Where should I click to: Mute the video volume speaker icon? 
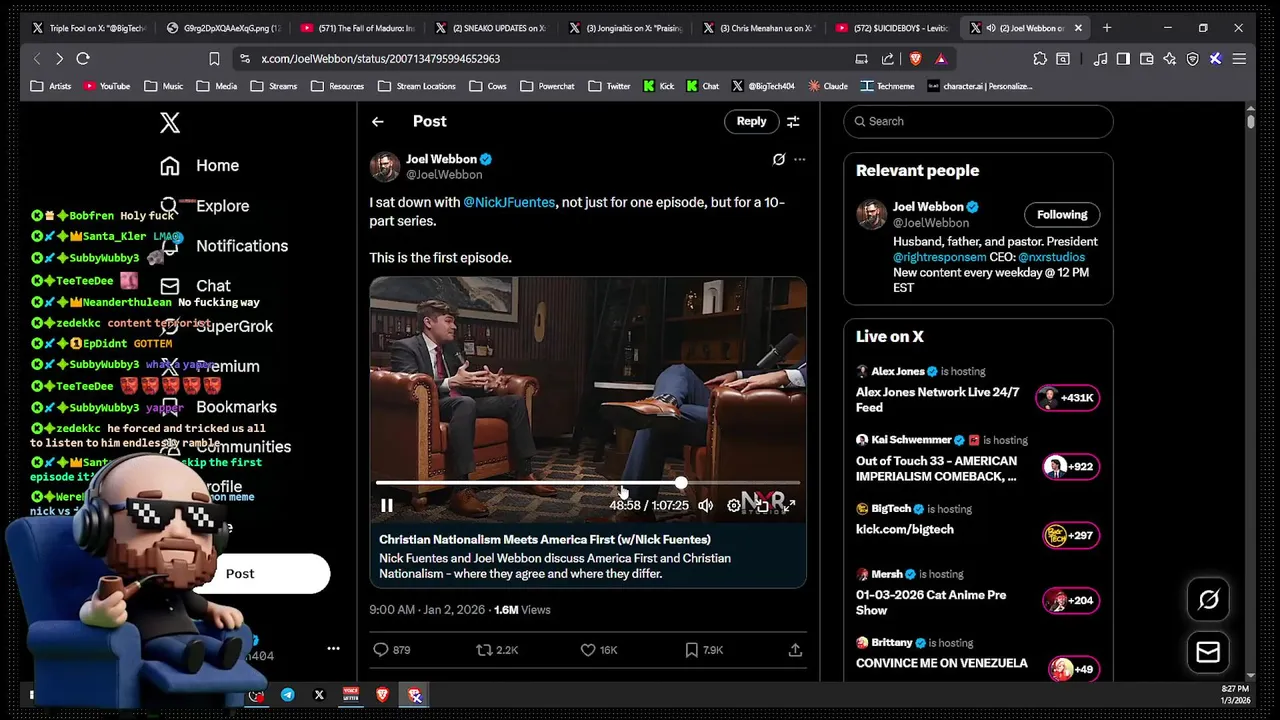tap(706, 506)
